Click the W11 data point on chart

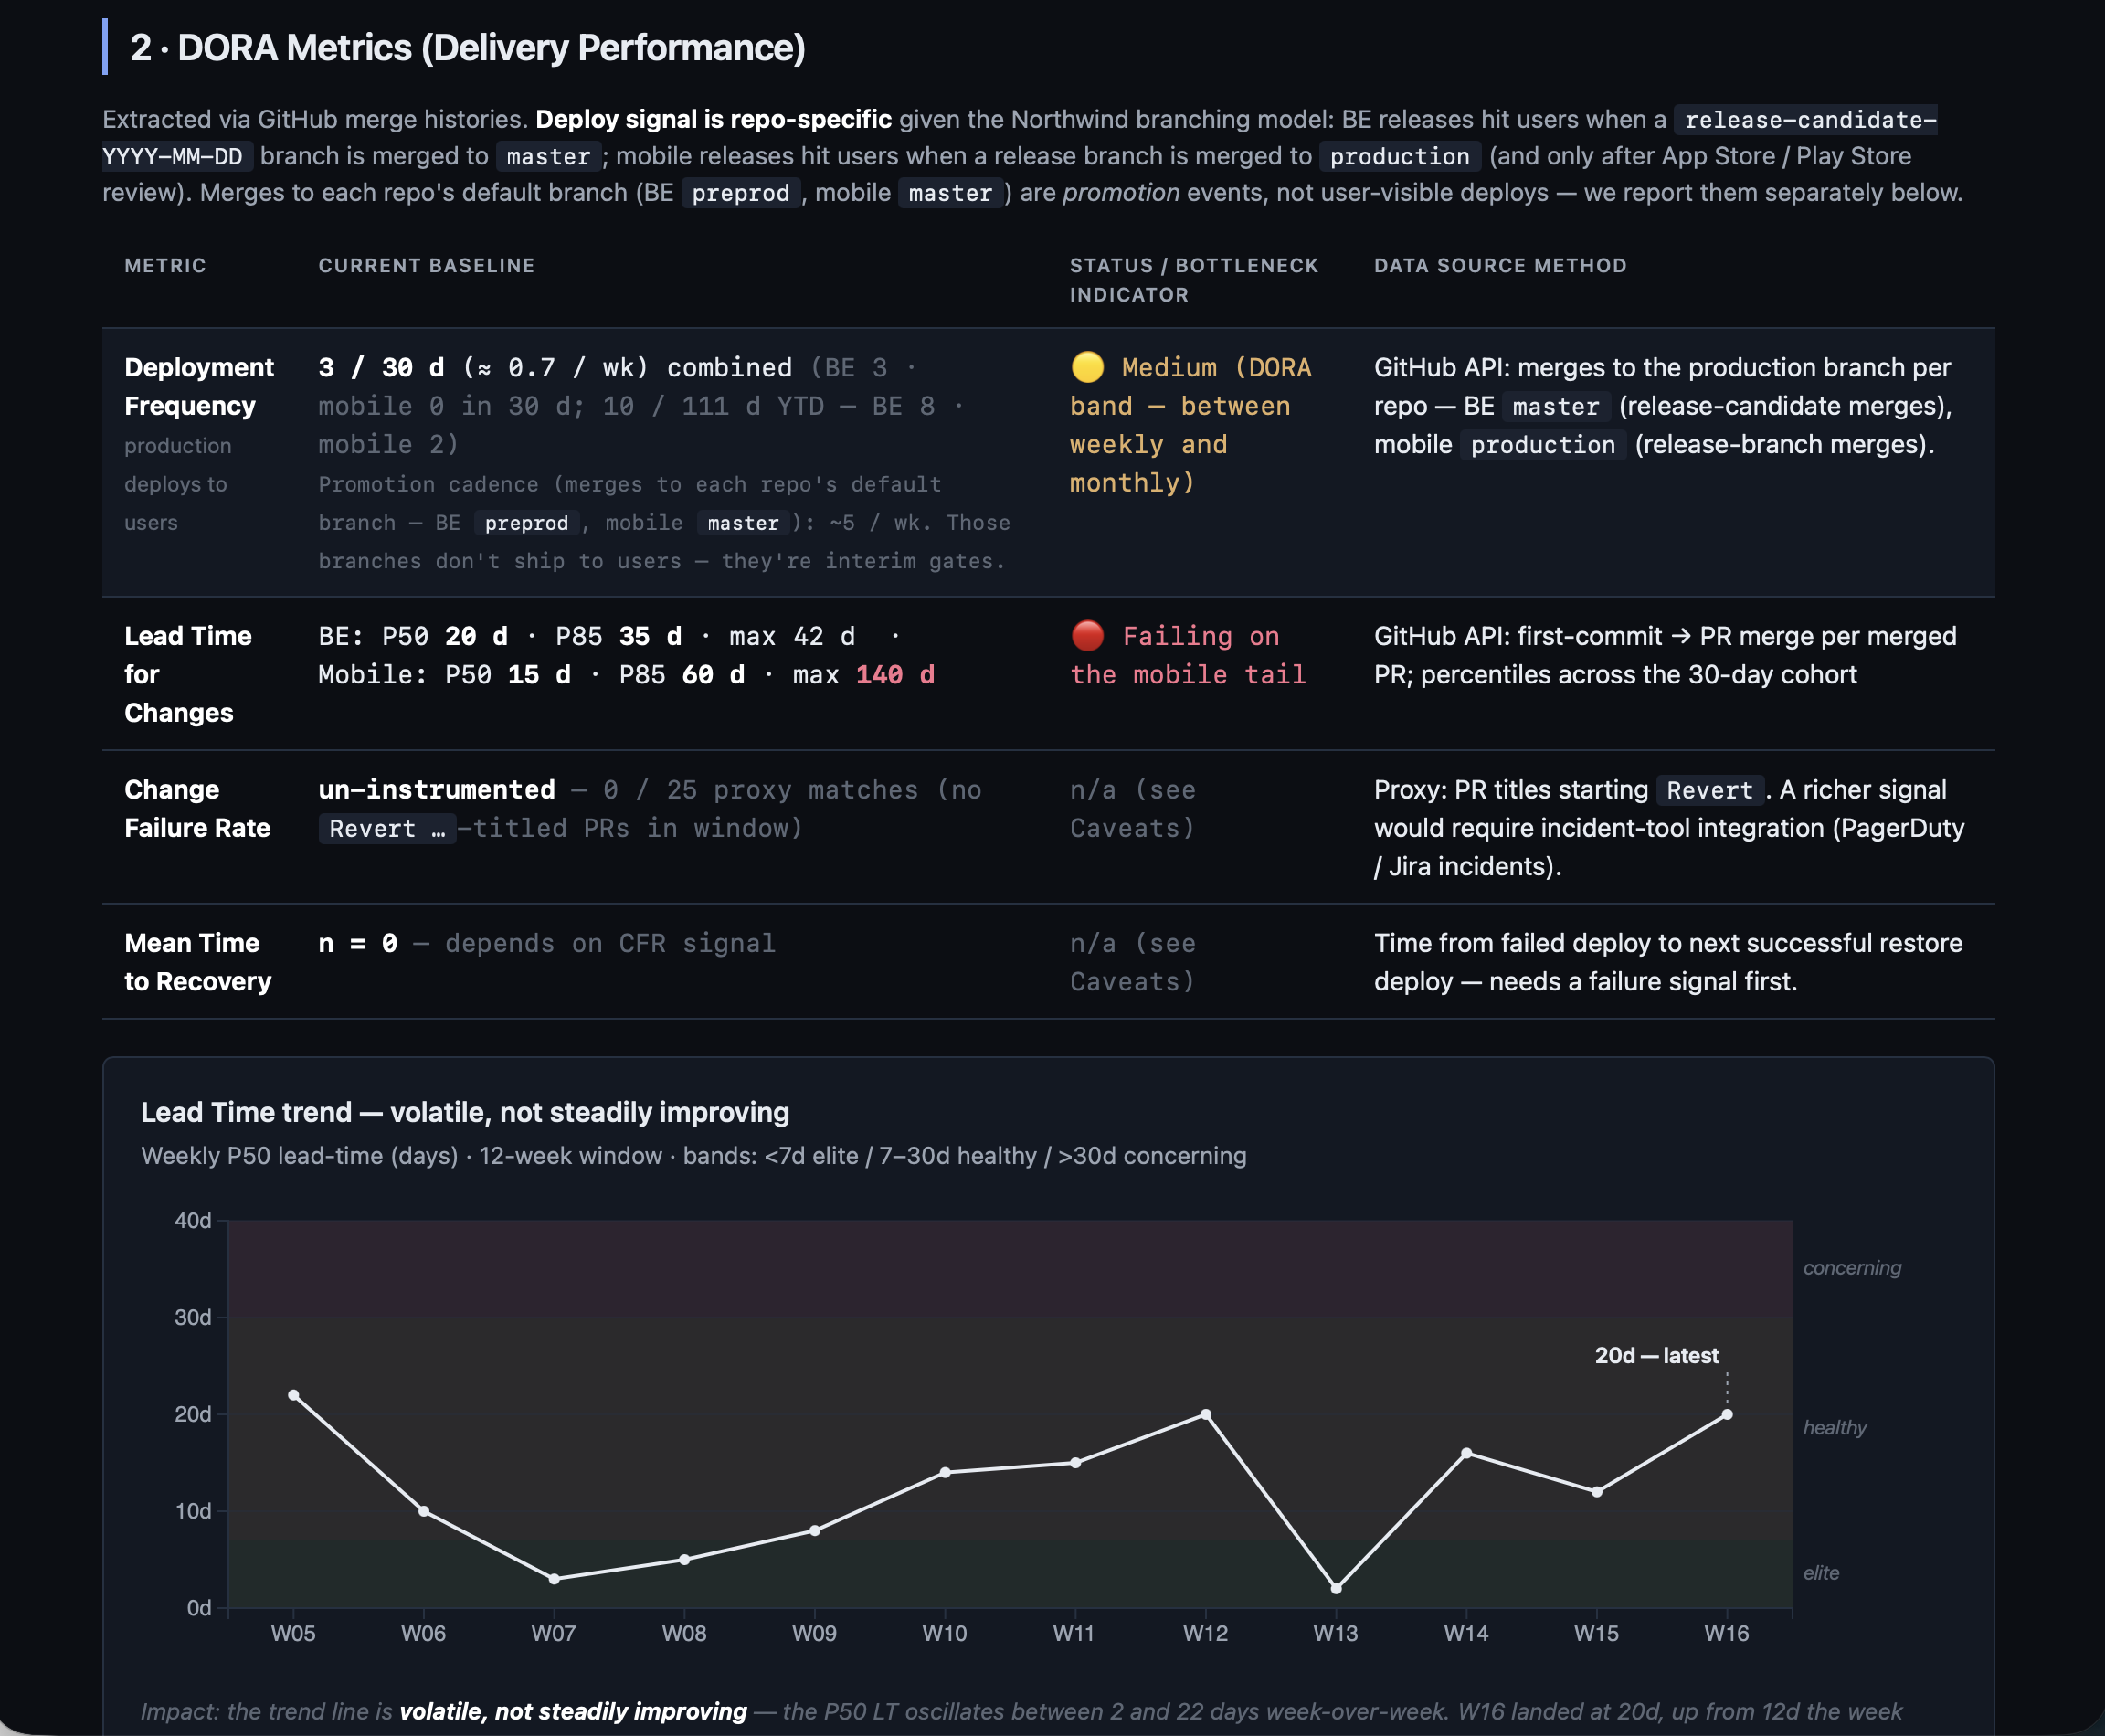tap(1075, 1463)
